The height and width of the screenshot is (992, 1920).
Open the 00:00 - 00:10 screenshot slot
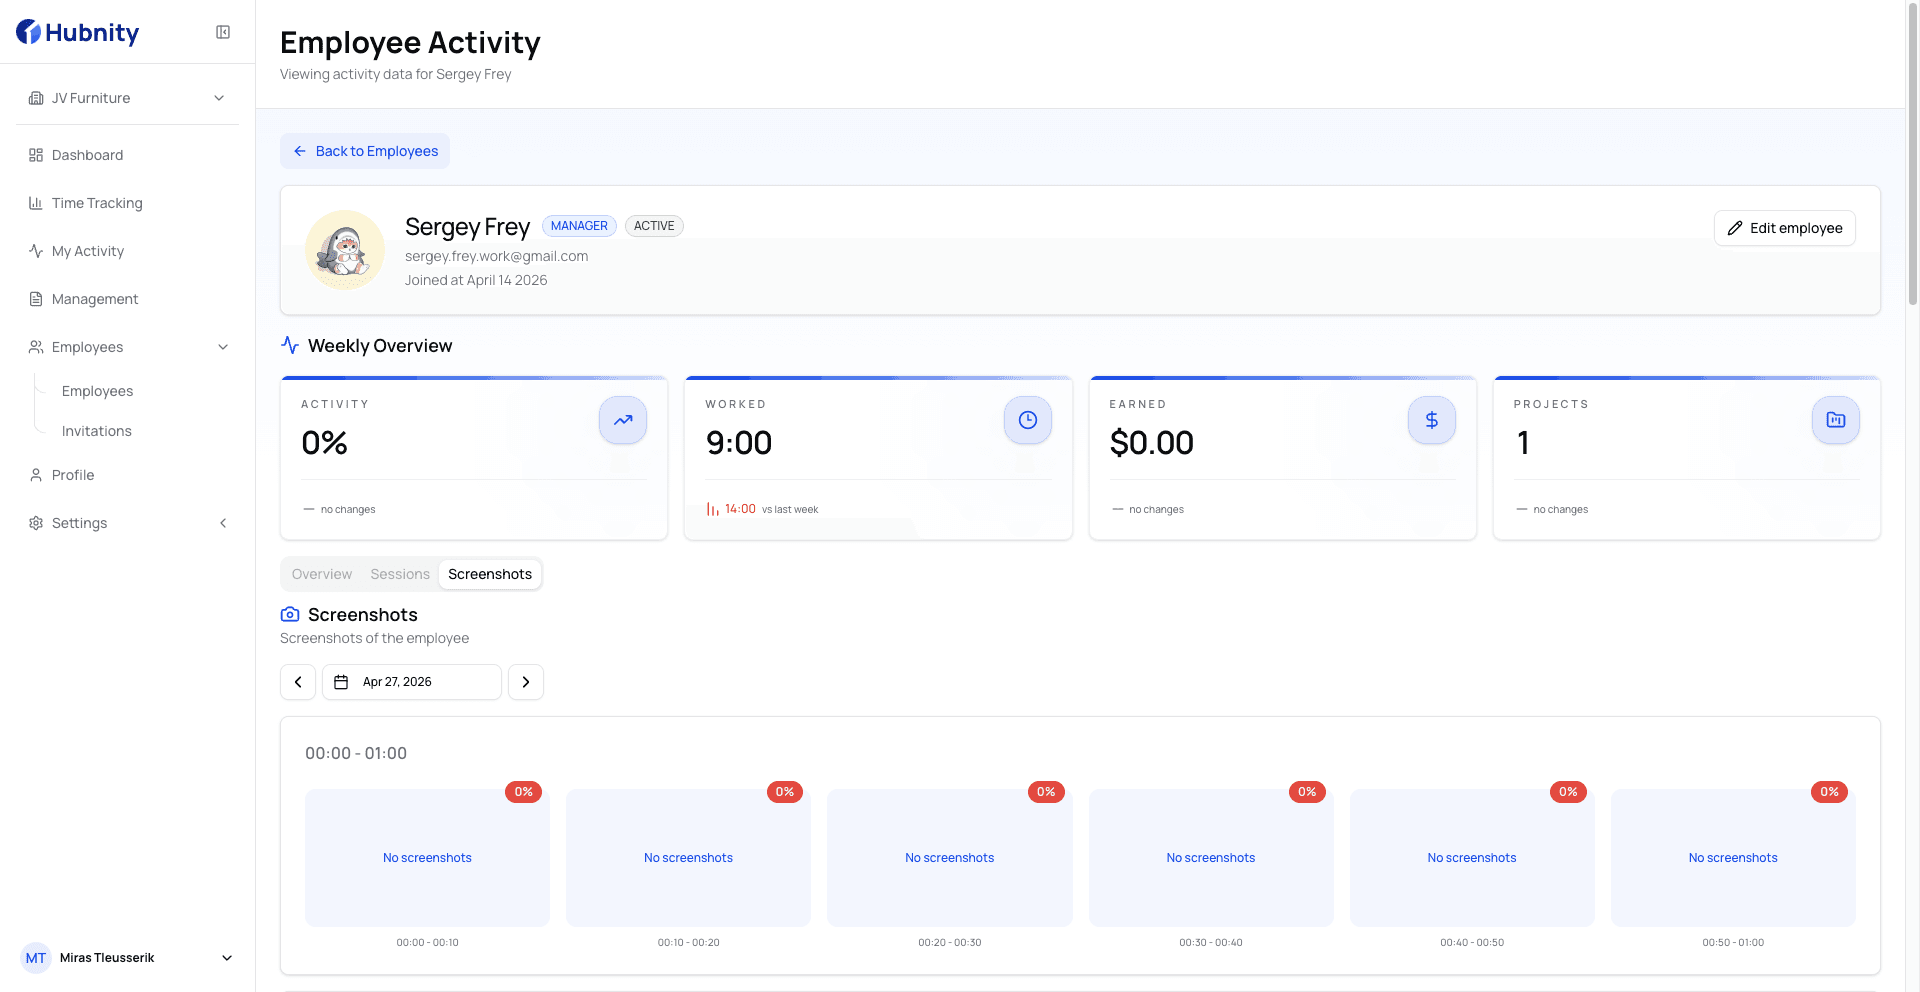pos(427,858)
